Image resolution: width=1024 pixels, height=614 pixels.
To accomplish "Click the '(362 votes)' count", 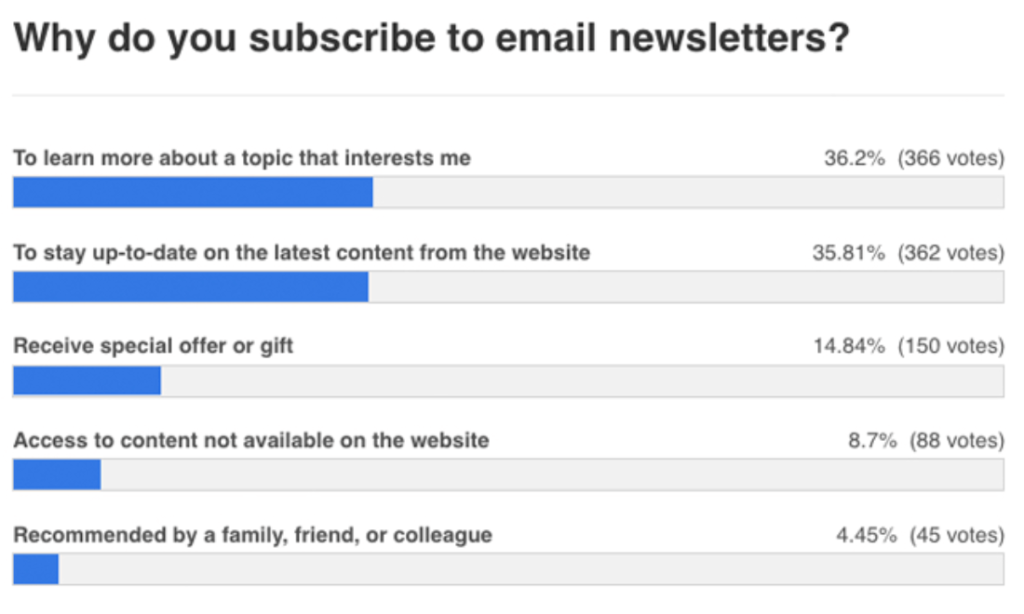I will click(951, 253).
